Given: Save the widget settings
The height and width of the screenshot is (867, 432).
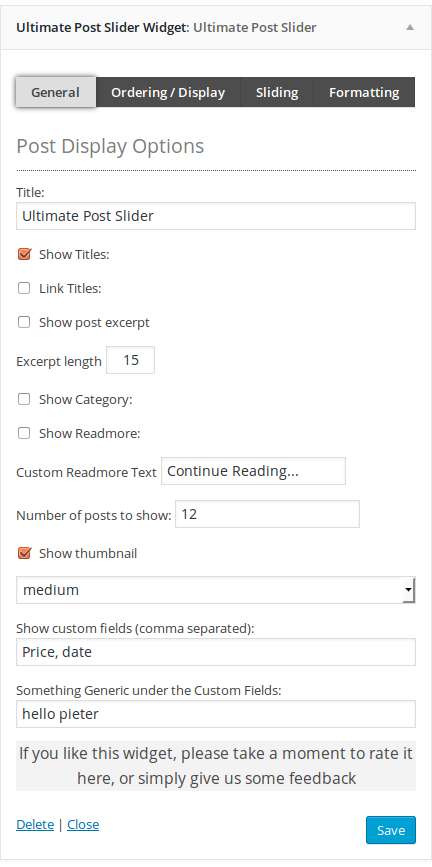Looking at the screenshot, I should coord(391,830).
